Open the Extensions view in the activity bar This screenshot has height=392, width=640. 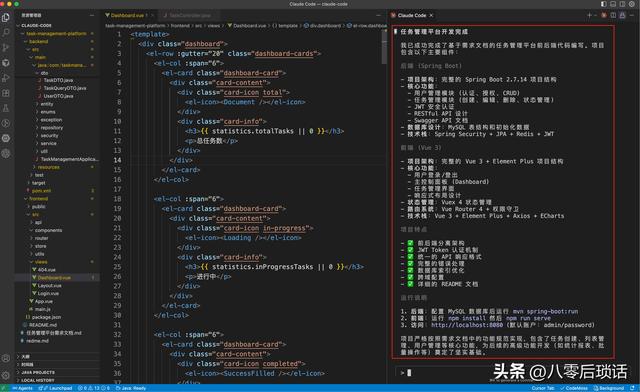[6, 93]
